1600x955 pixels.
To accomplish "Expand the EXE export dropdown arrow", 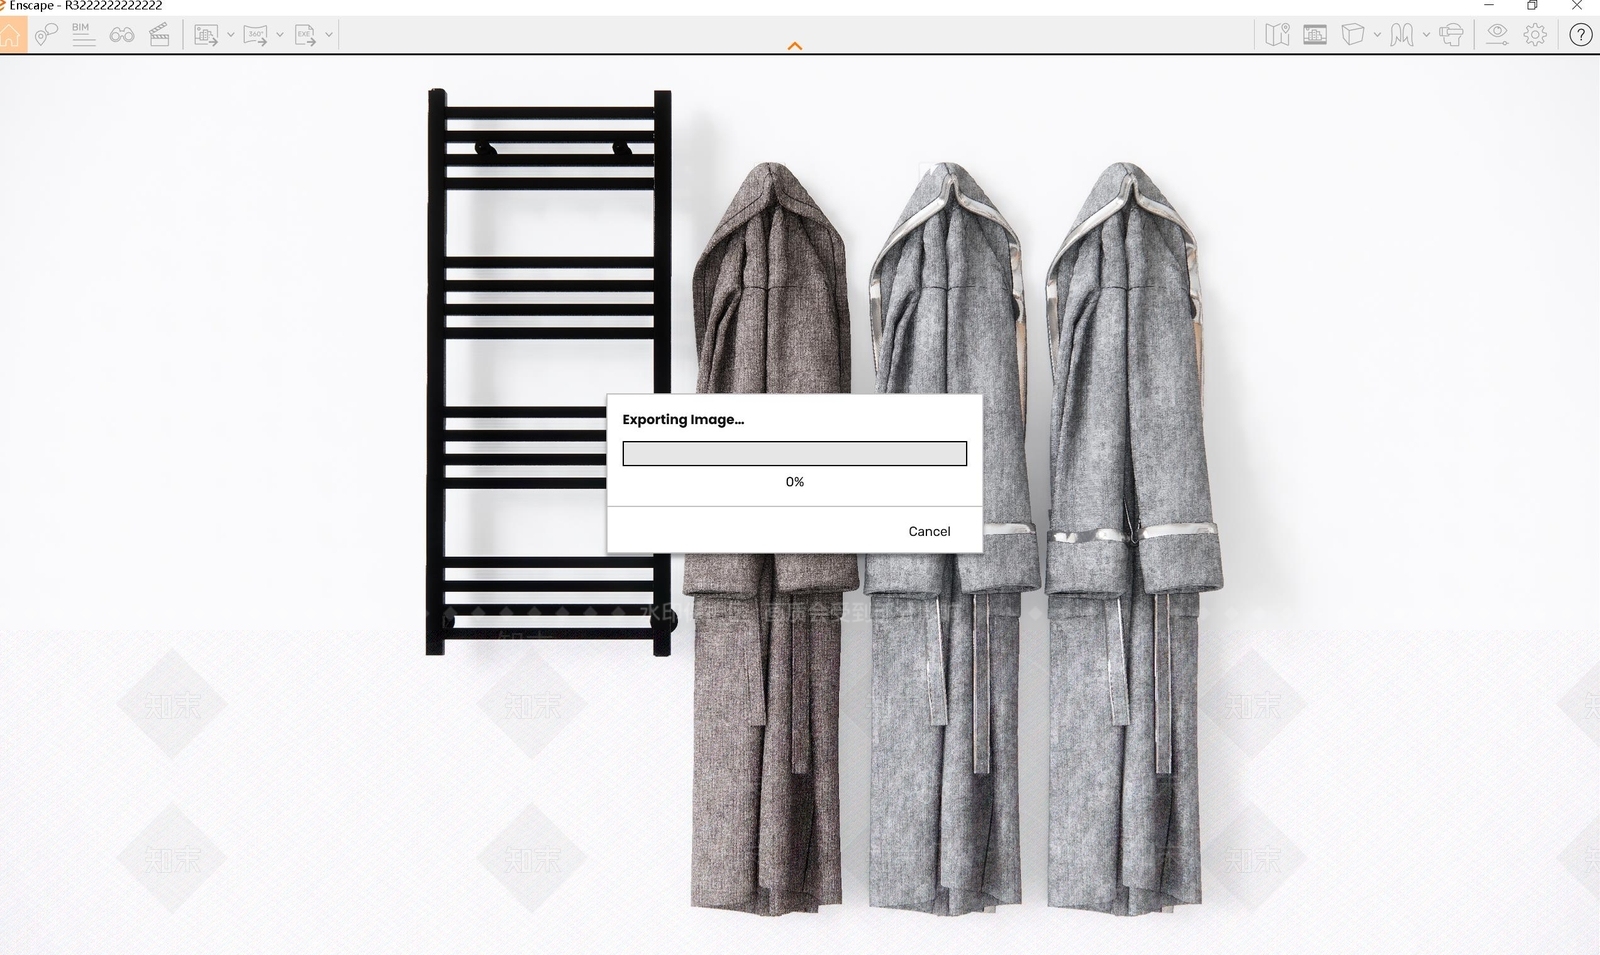I will click(329, 35).
